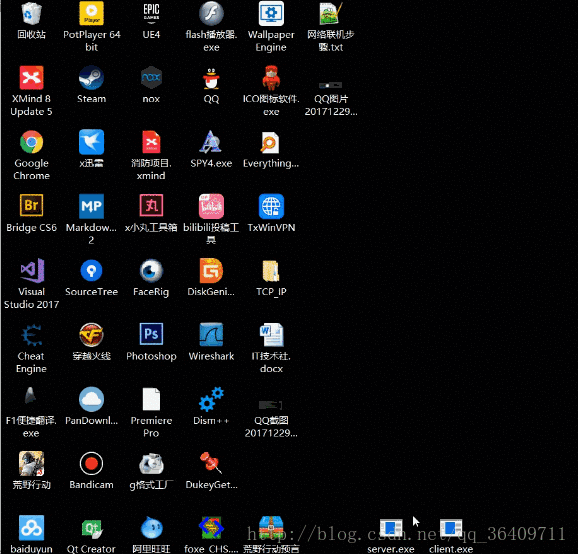Viewport: 578px width, 554px height.
Task: Open PanDownload cloud icon
Action: coord(91,399)
